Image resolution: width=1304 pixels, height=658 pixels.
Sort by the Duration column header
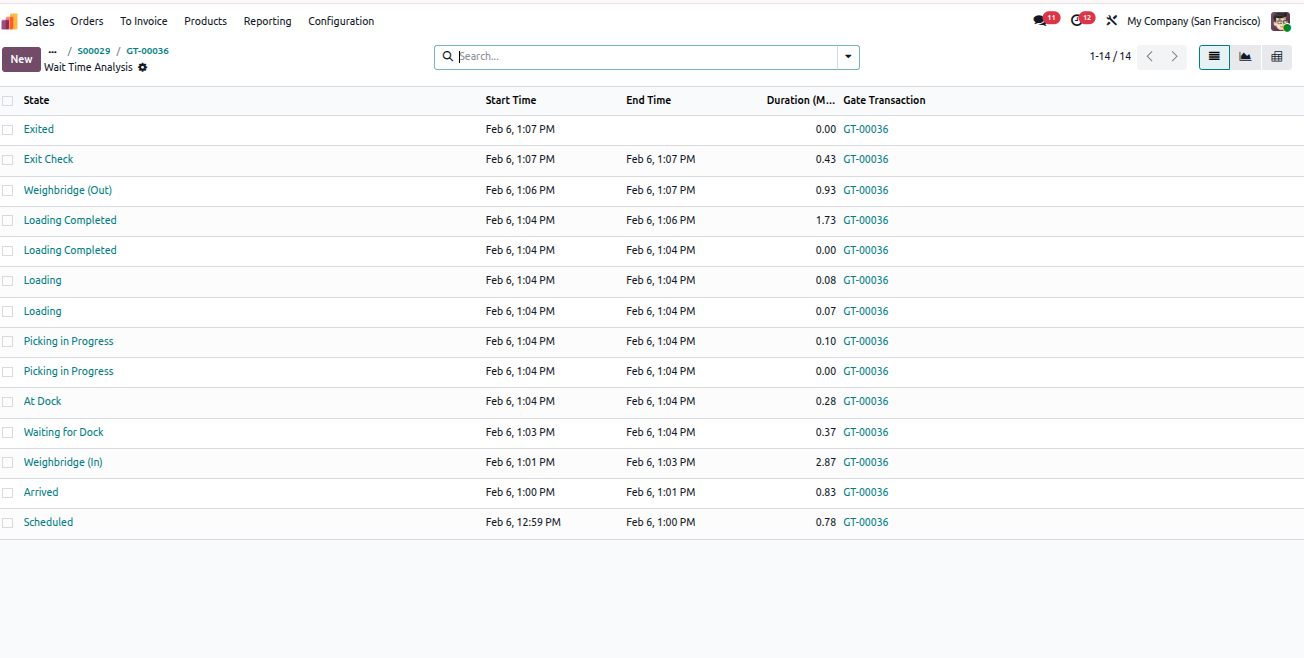pos(801,101)
